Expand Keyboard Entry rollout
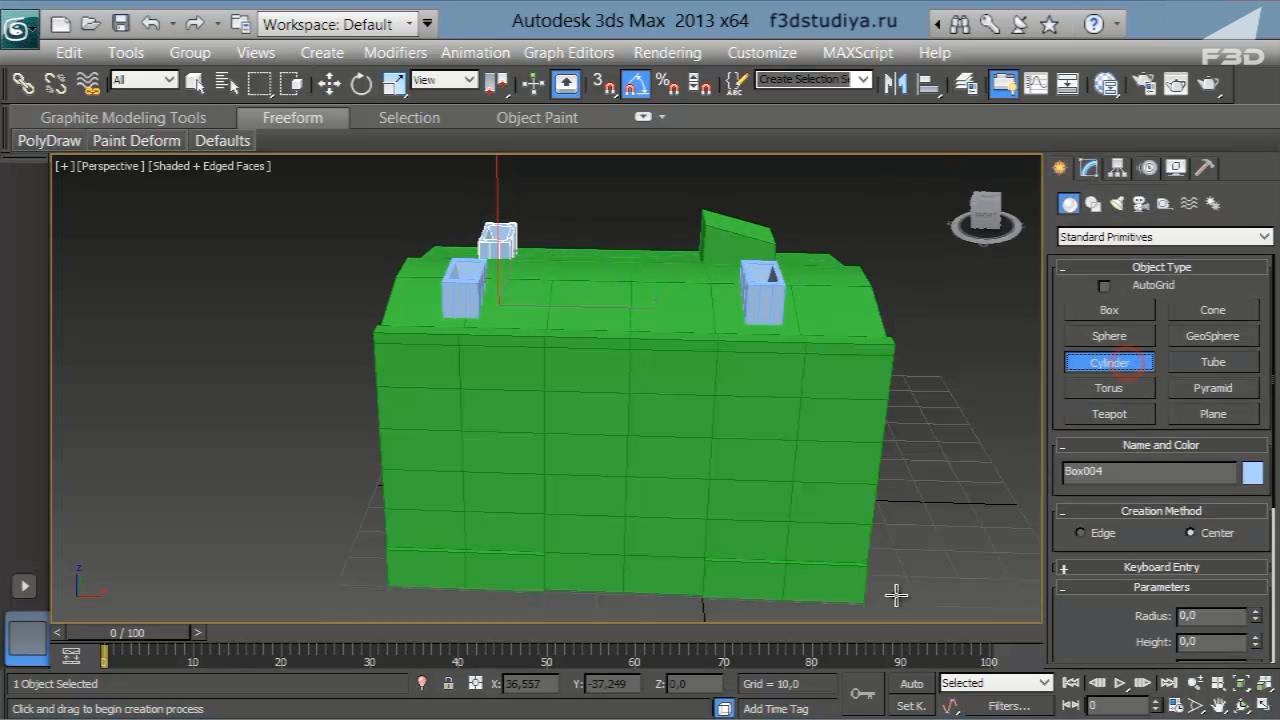Viewport: 1280px width, 720px height. click(x=1161, y=567)
